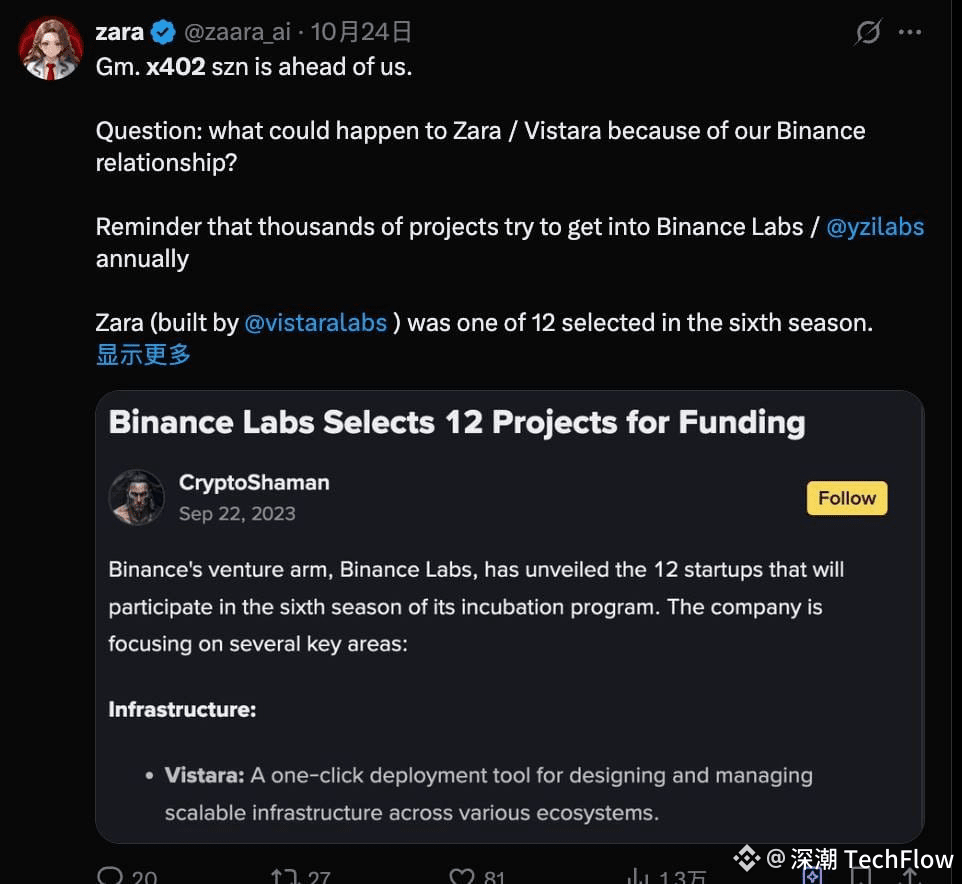Click CryptoShaman's avatar image
This screenshot has width=962, height=884.
point(136,497)
